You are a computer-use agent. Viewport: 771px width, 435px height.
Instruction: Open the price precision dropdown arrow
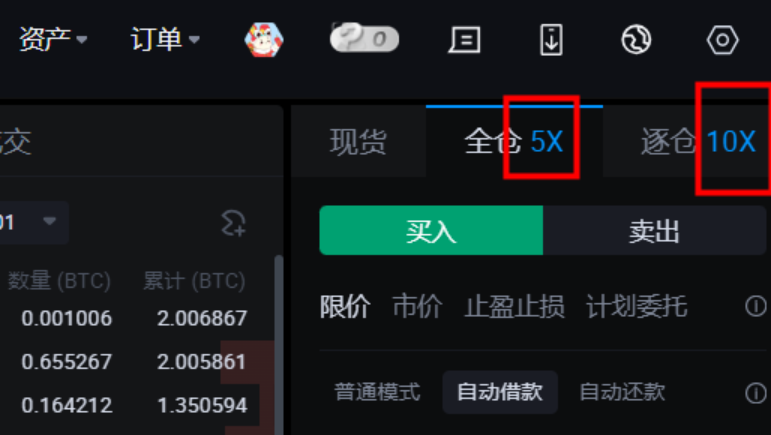click(49, 221)
